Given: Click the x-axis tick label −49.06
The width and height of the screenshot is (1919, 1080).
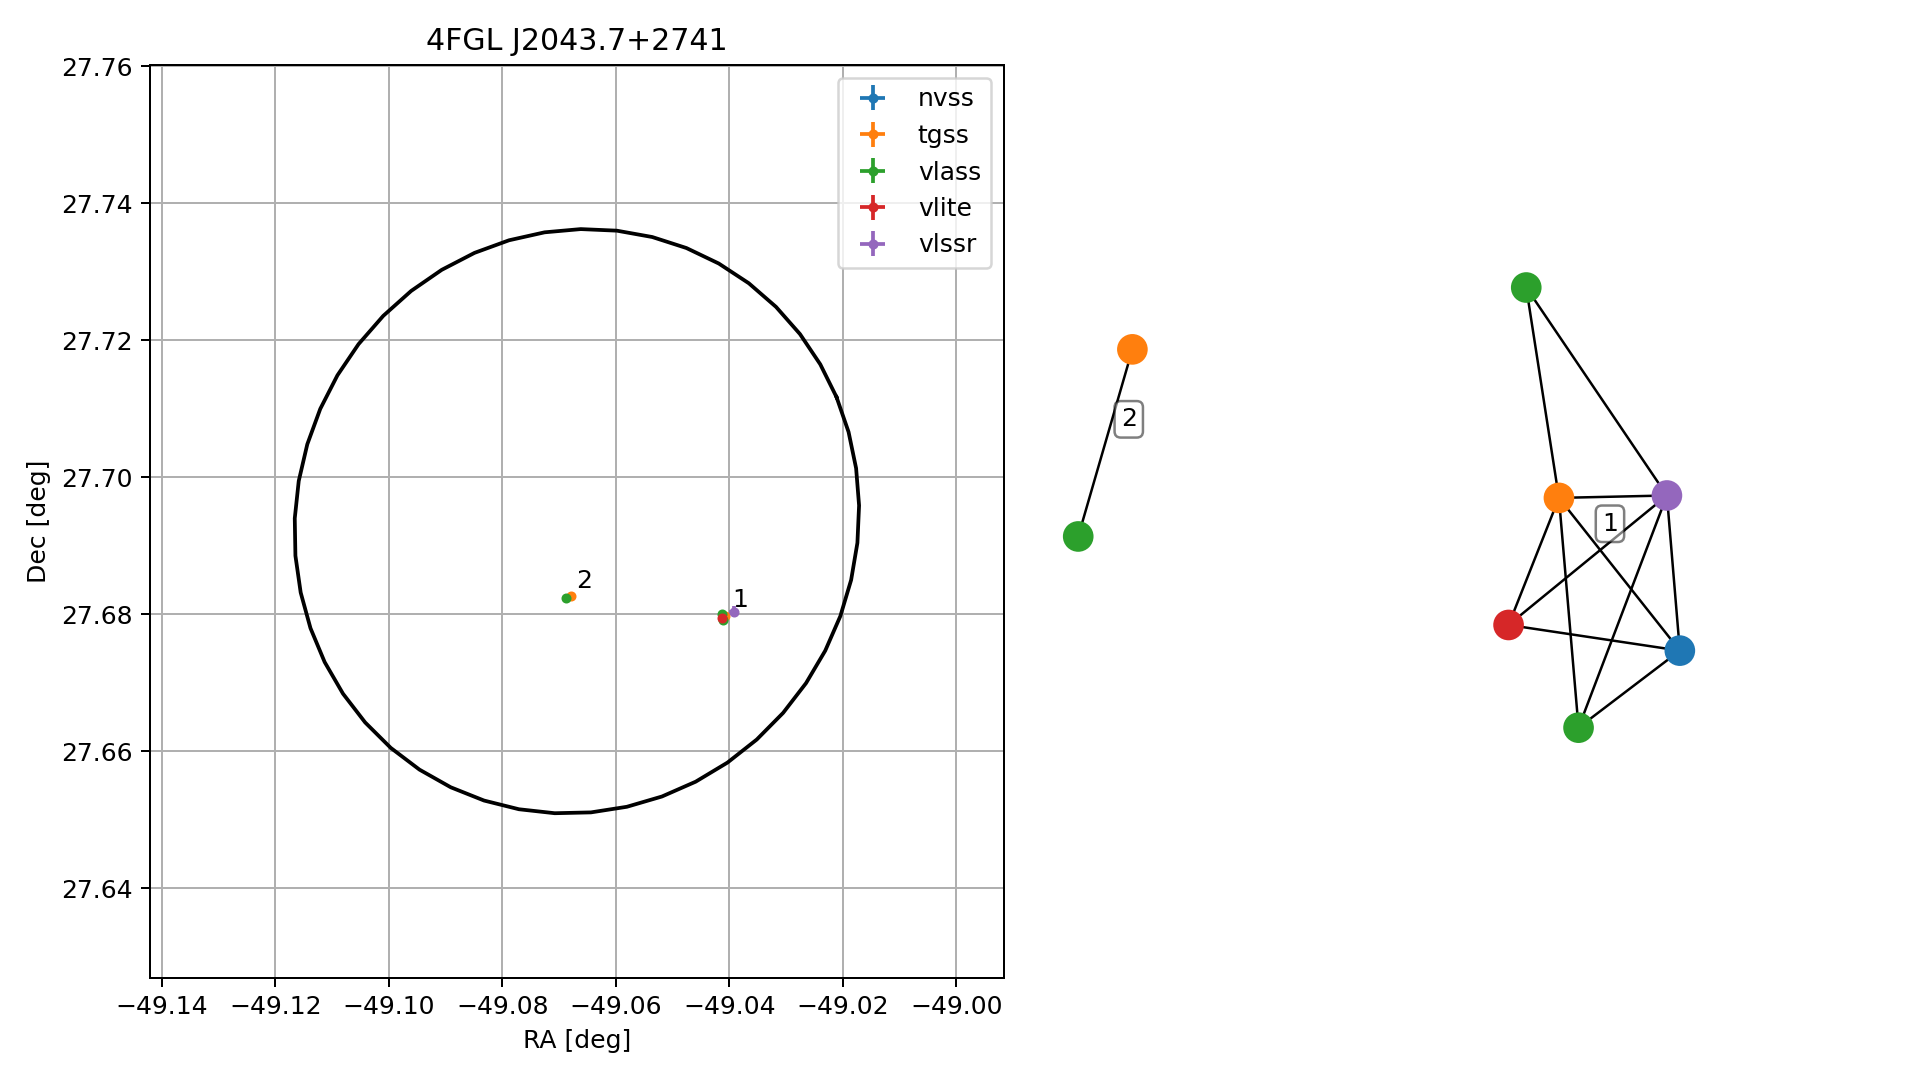Looking at the screenshot, I should pyautogui.click(x=616, y=1005).
